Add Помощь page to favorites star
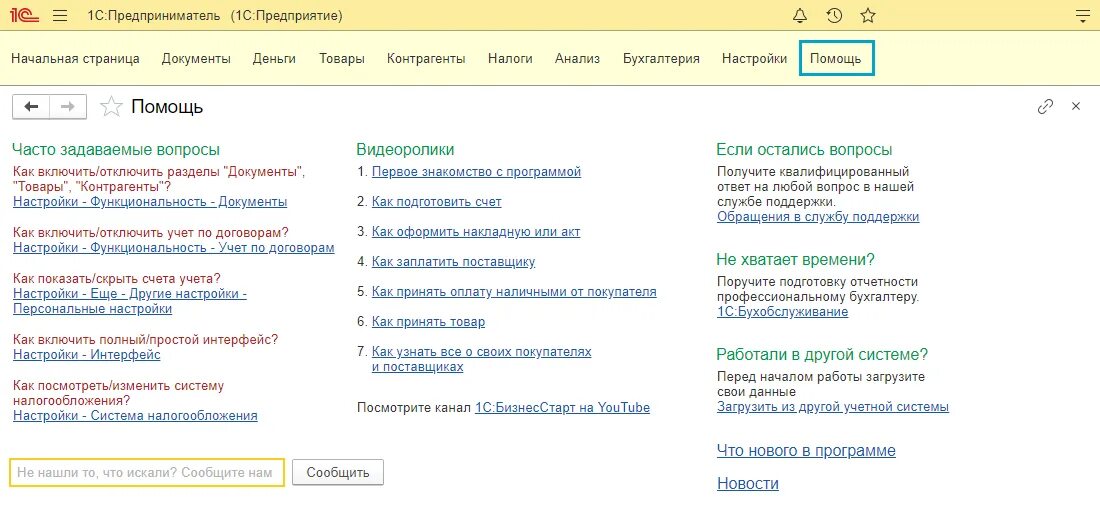 tap(111, 107)
